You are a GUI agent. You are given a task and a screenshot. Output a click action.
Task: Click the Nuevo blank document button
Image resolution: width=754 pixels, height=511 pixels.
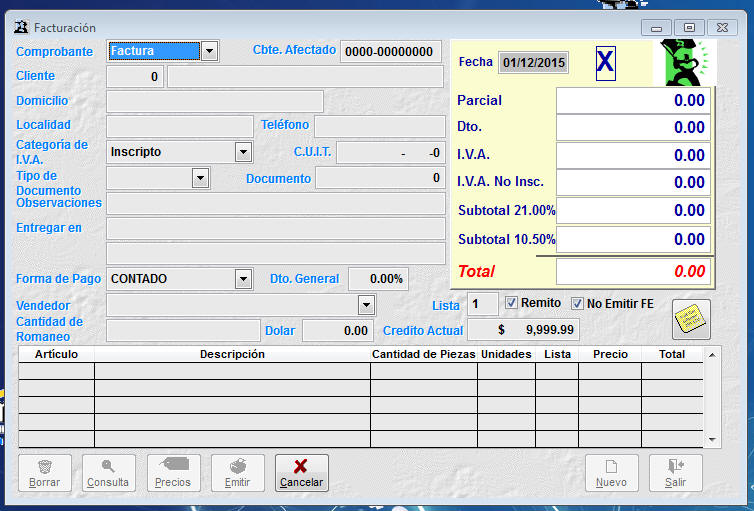(611, 472)
